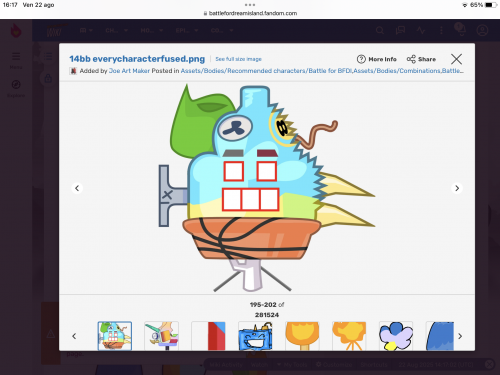Click the fused character main image

267,188
